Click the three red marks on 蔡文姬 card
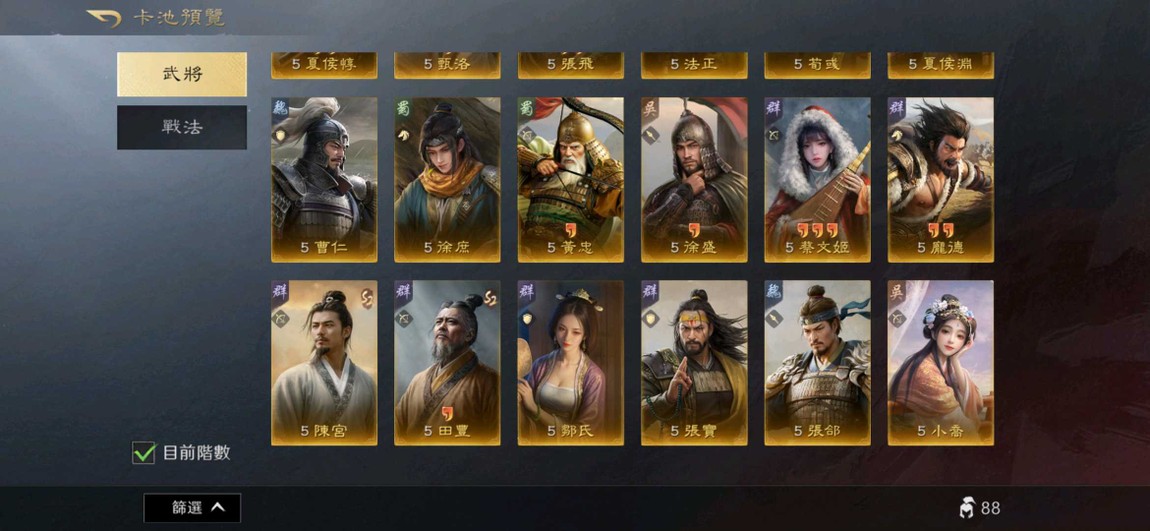Screen dimensions: 1150x531 point(817,230)
